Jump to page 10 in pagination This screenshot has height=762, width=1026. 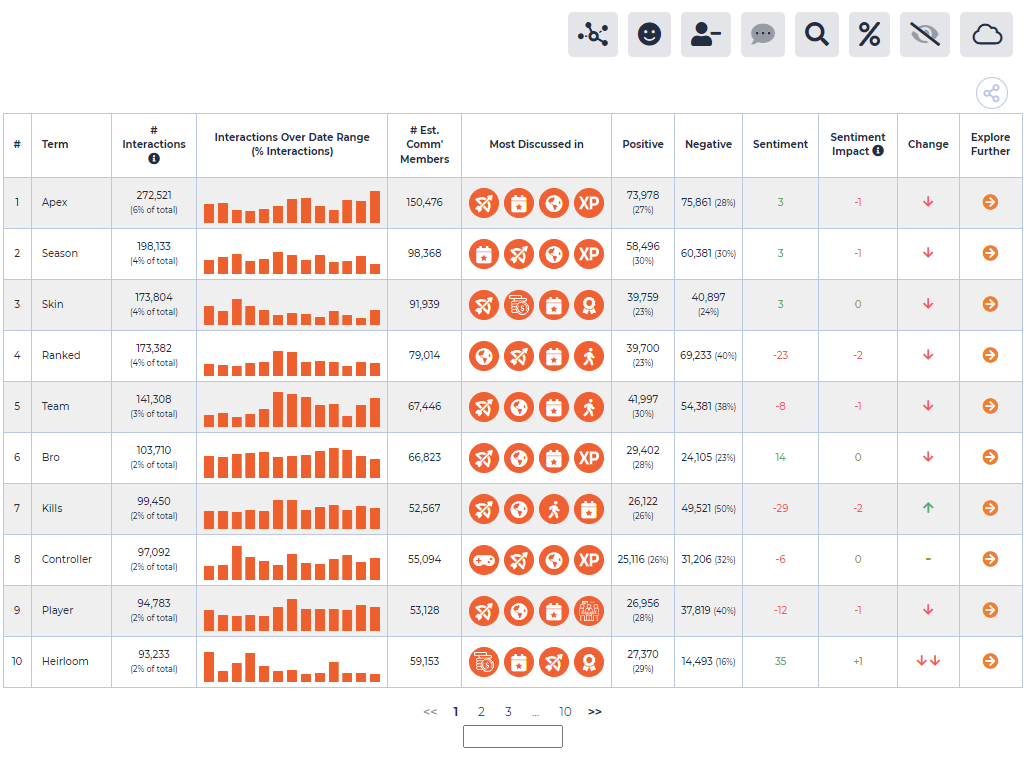pyautogui.click(x=565, y=712)
